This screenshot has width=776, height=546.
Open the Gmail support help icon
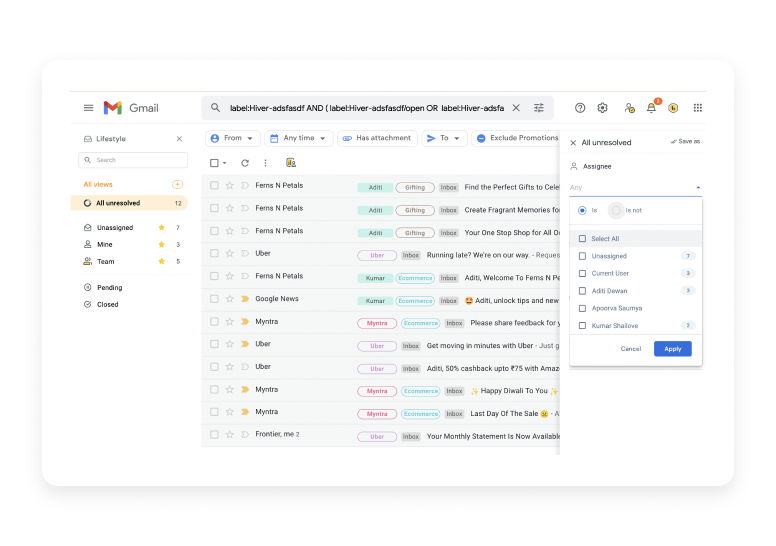coord(580,108)
